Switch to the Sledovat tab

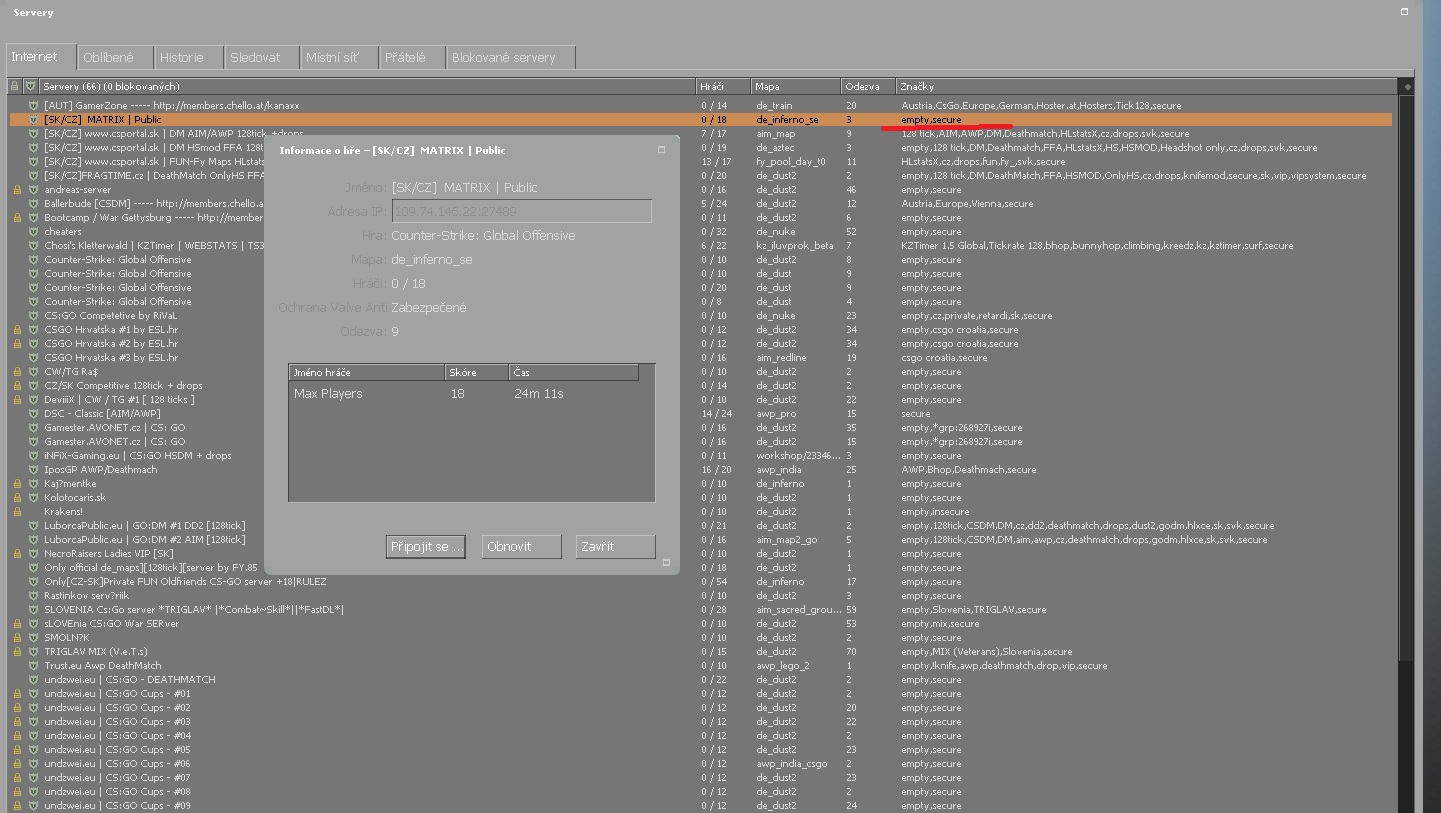[262, 58]
